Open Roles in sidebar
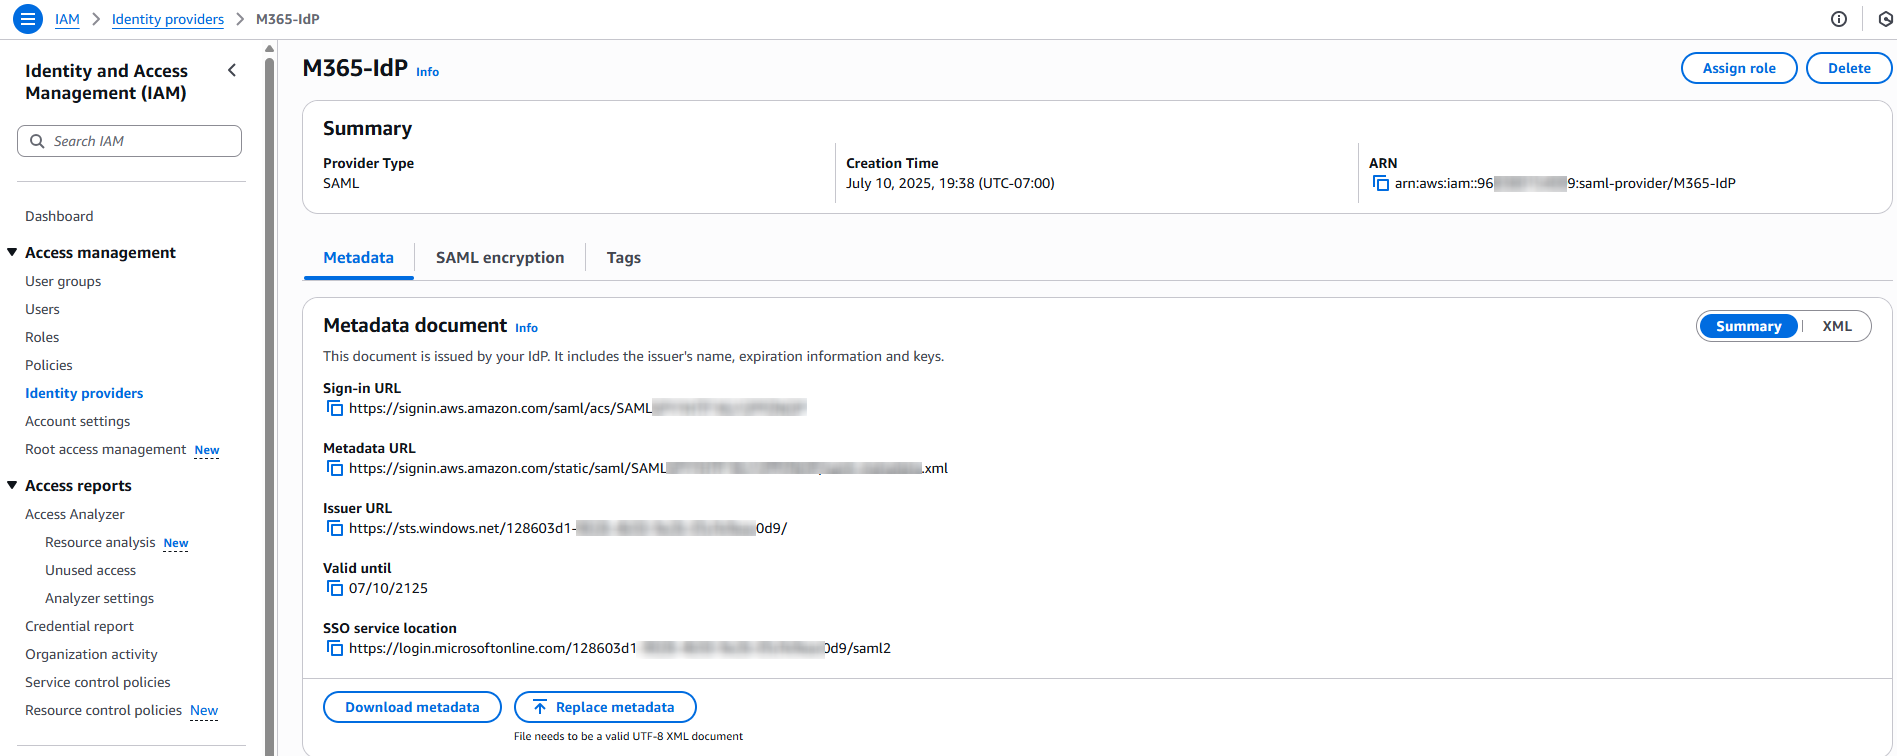This screenshot has width=1897, height=756. pos(42,337)
